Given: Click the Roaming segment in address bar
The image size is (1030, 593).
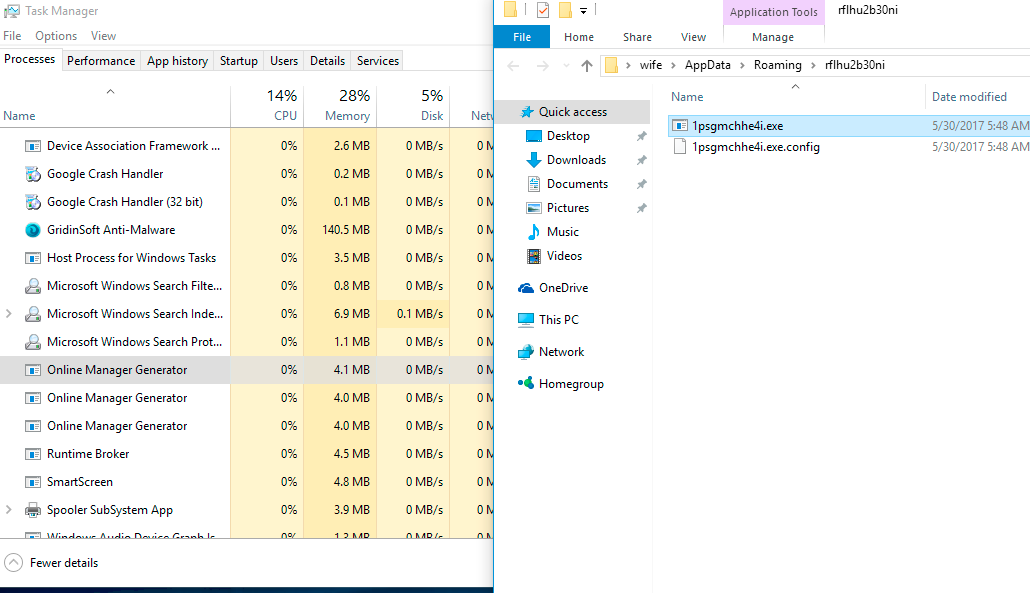Looking at the screenshot, I should coord(777,66).
